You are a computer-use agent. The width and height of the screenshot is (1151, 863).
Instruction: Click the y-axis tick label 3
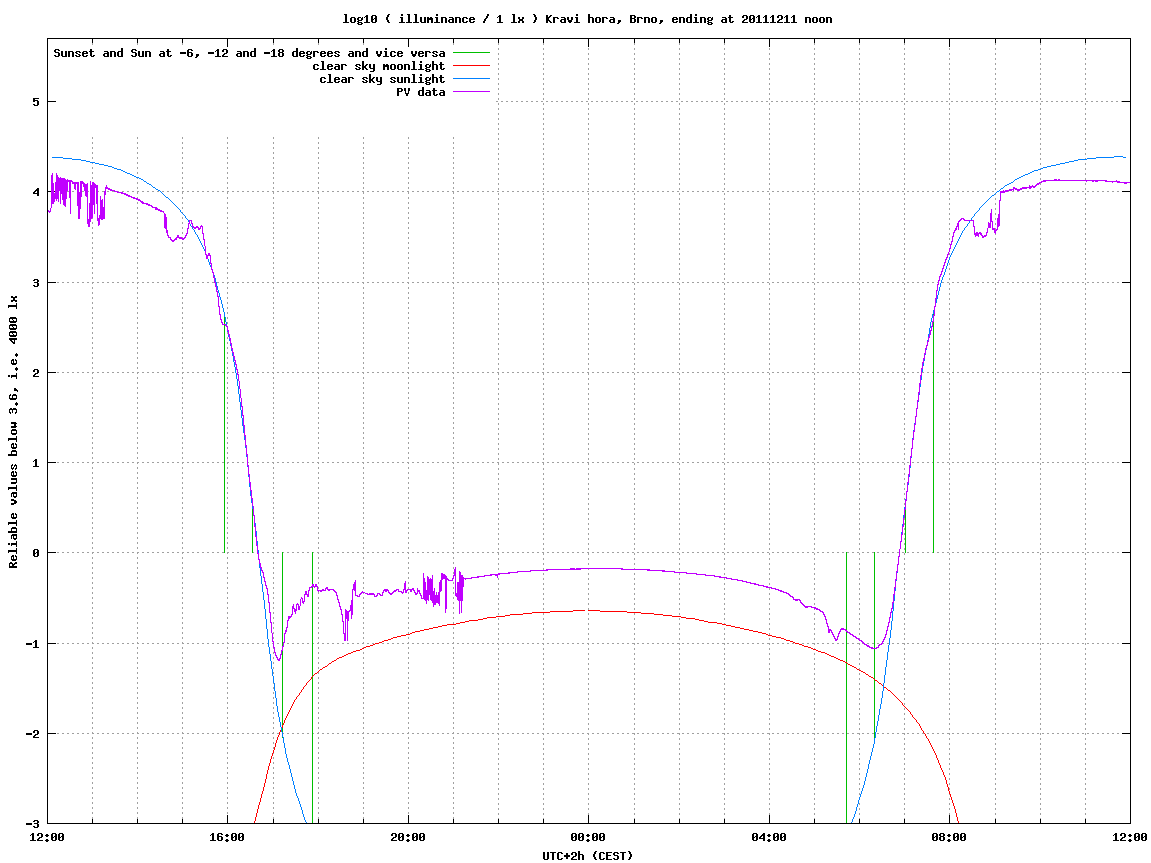pos(35,283)
